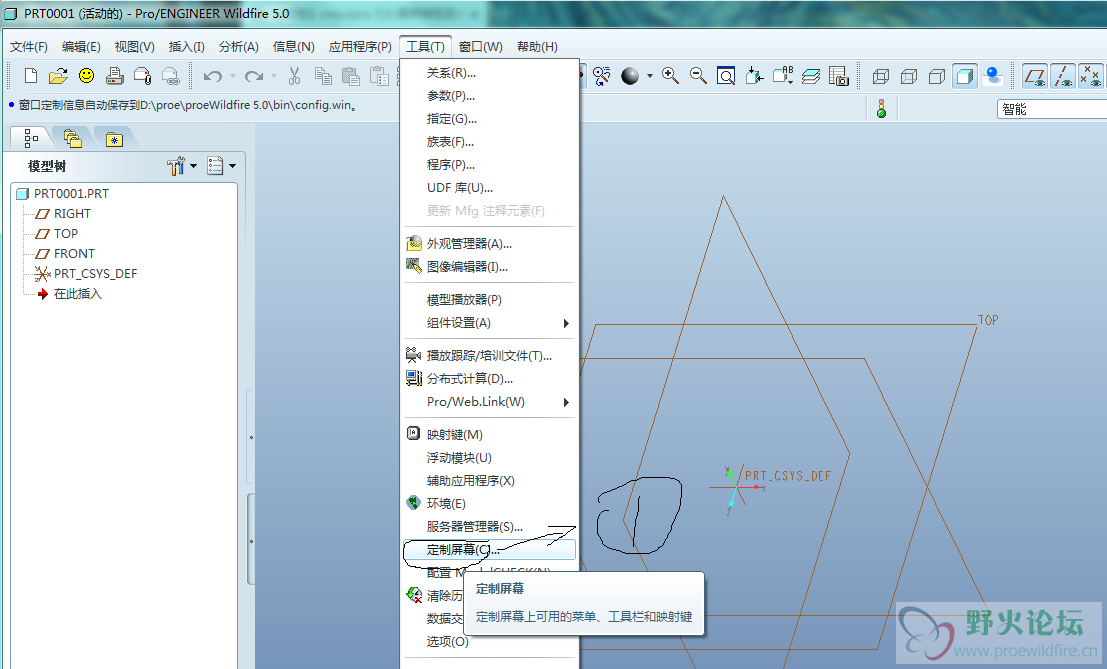This screenshot has width=1107, height=669.
Task: Open the view manager icon
Action: click(x=839, y=76)
